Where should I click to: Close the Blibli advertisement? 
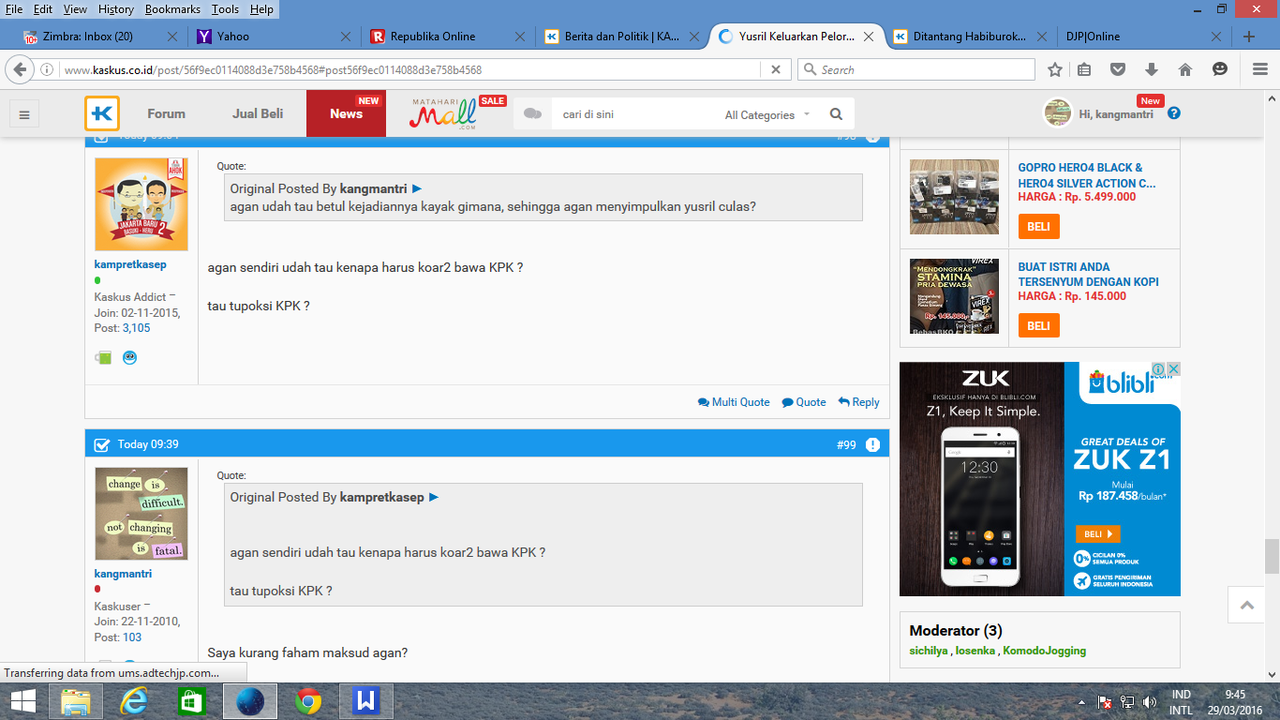click(1174, 369)
